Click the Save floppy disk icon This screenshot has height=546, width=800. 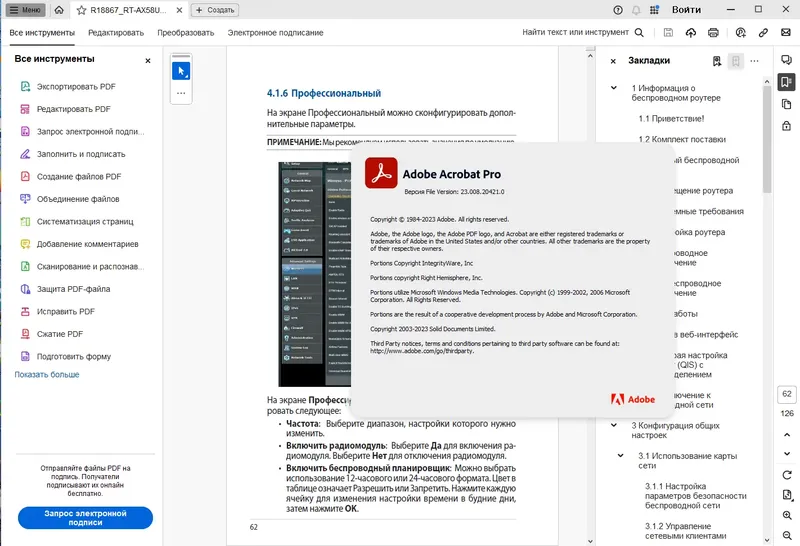tap(668, 33)
